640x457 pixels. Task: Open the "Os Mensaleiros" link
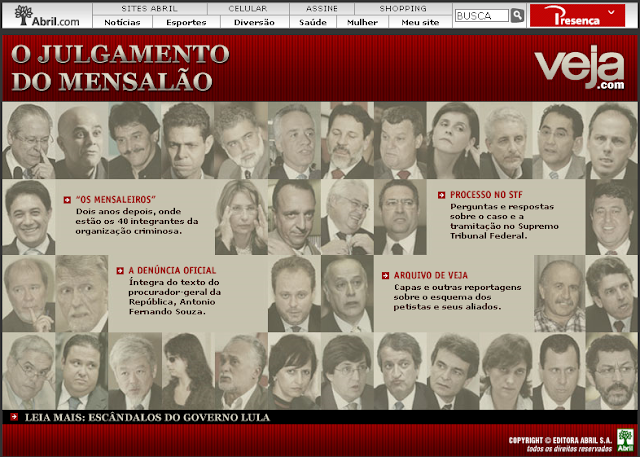coord(116,200)
